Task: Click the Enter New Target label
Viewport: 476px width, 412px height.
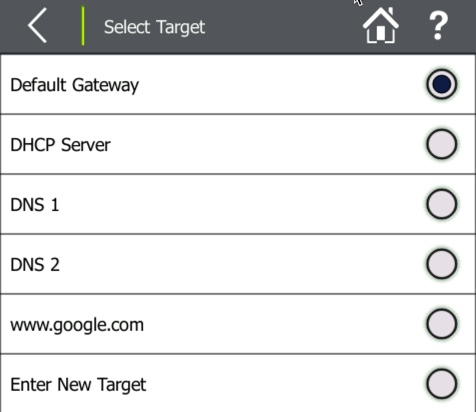Action: [x=78, y=385]
